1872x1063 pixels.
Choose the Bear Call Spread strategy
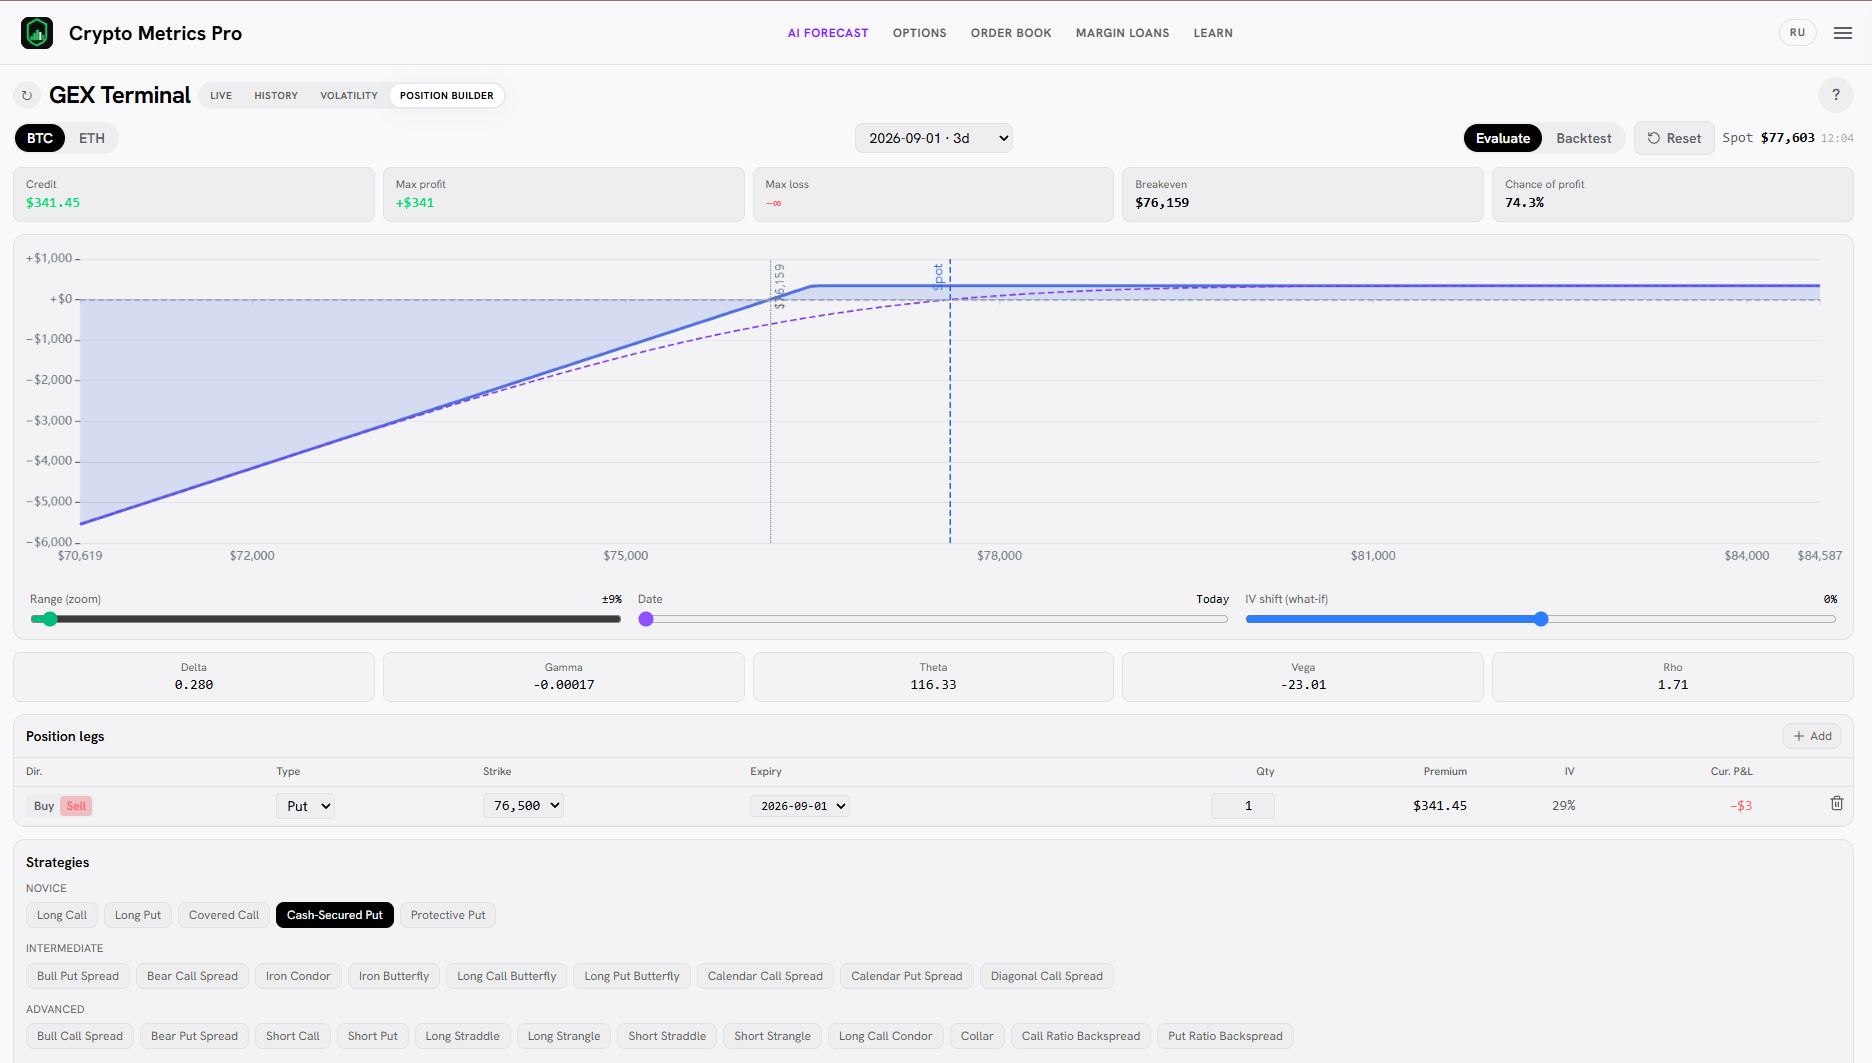tap(193, 976)
